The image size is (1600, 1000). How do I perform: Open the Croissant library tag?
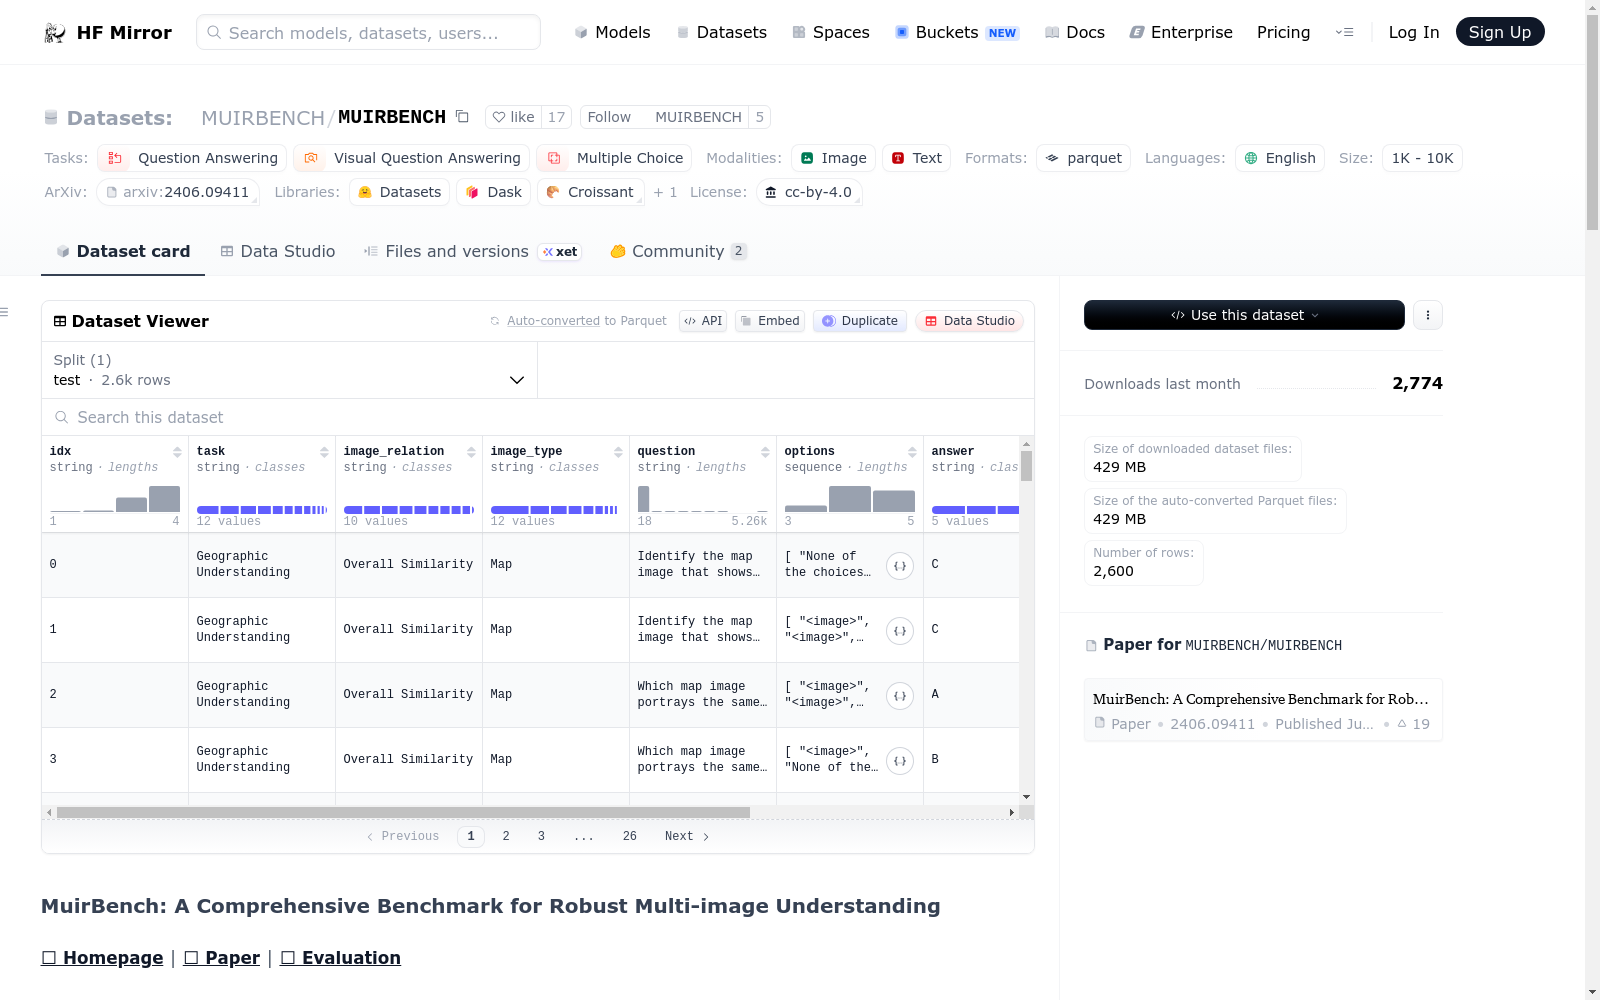590,192
